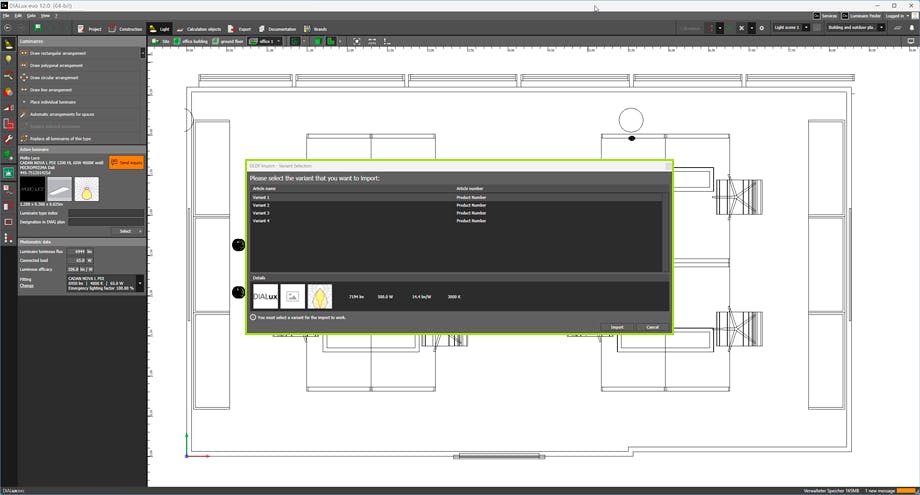Open the light bulb lamps tool

pos(8,60)
